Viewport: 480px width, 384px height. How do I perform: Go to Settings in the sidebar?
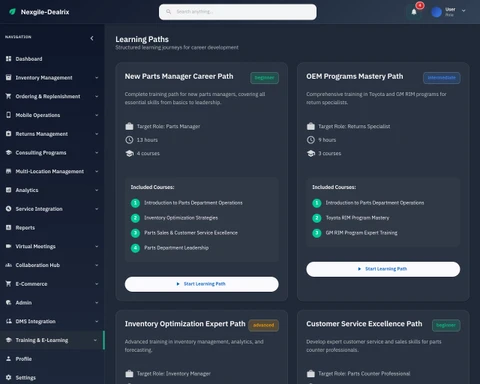click(x=52, y=377)
